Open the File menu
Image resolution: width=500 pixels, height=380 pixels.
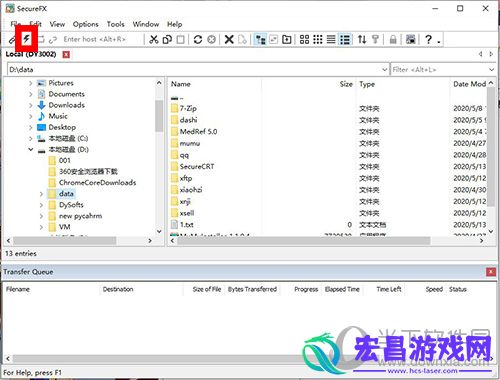15,24
